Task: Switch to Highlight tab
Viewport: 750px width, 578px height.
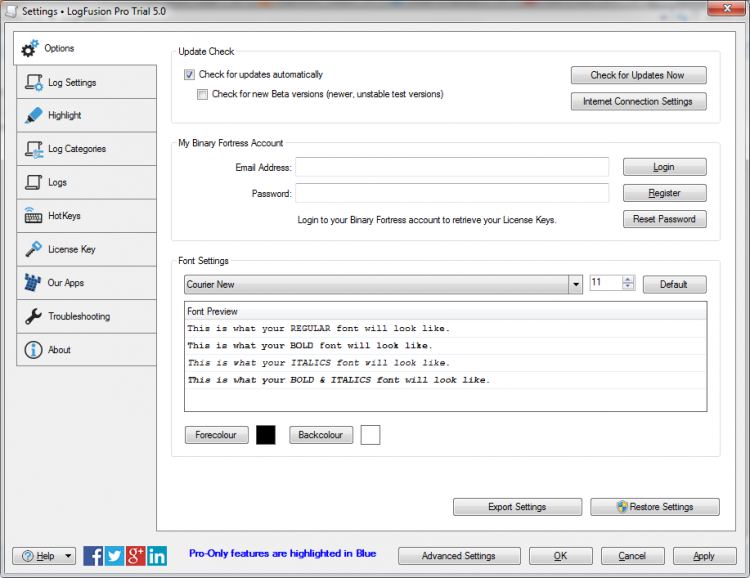Action: point(87,115)
